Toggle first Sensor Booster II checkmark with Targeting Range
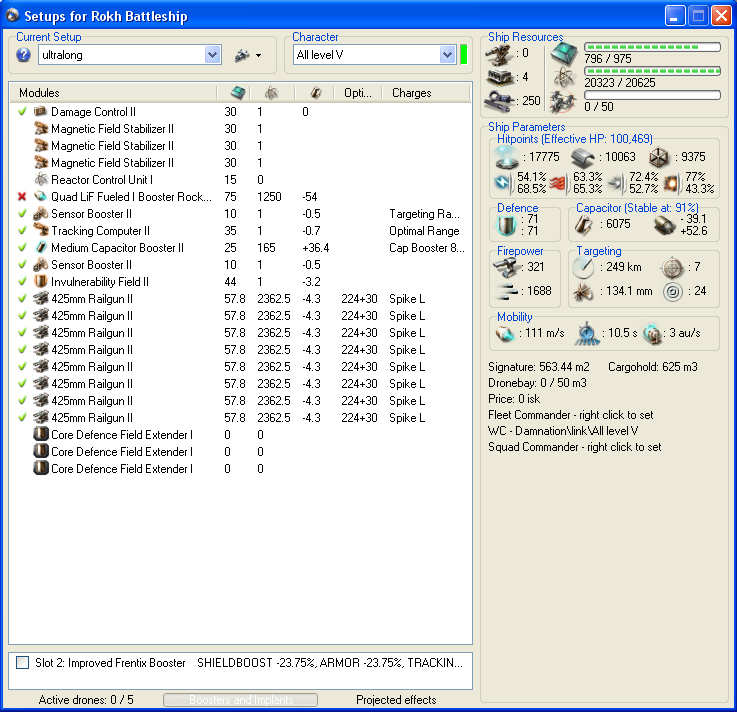Image resolution: width=737 pixels, height=712 pixels. 22,214
